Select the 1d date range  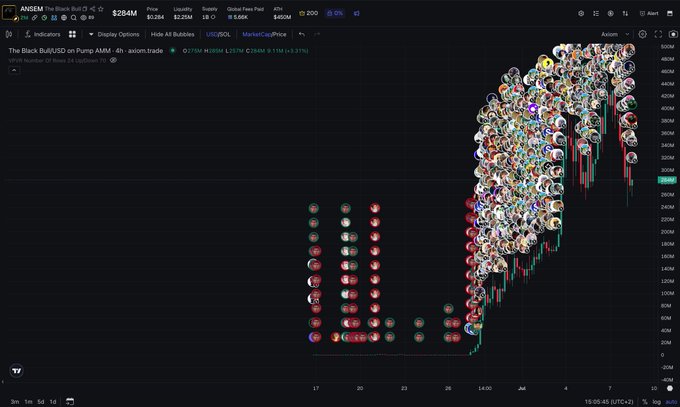[53, 402]
